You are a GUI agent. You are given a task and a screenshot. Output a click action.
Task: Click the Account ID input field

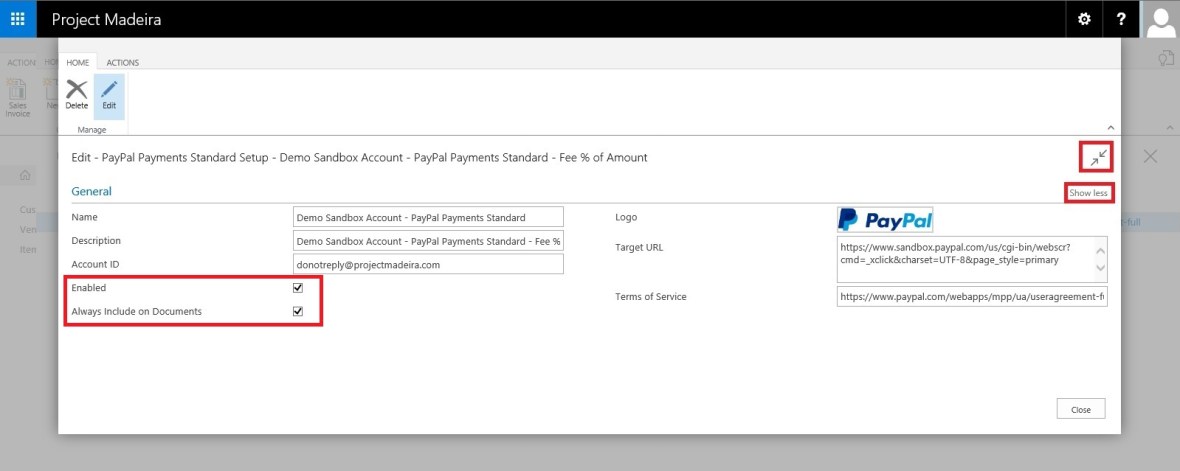click(428, 264)
